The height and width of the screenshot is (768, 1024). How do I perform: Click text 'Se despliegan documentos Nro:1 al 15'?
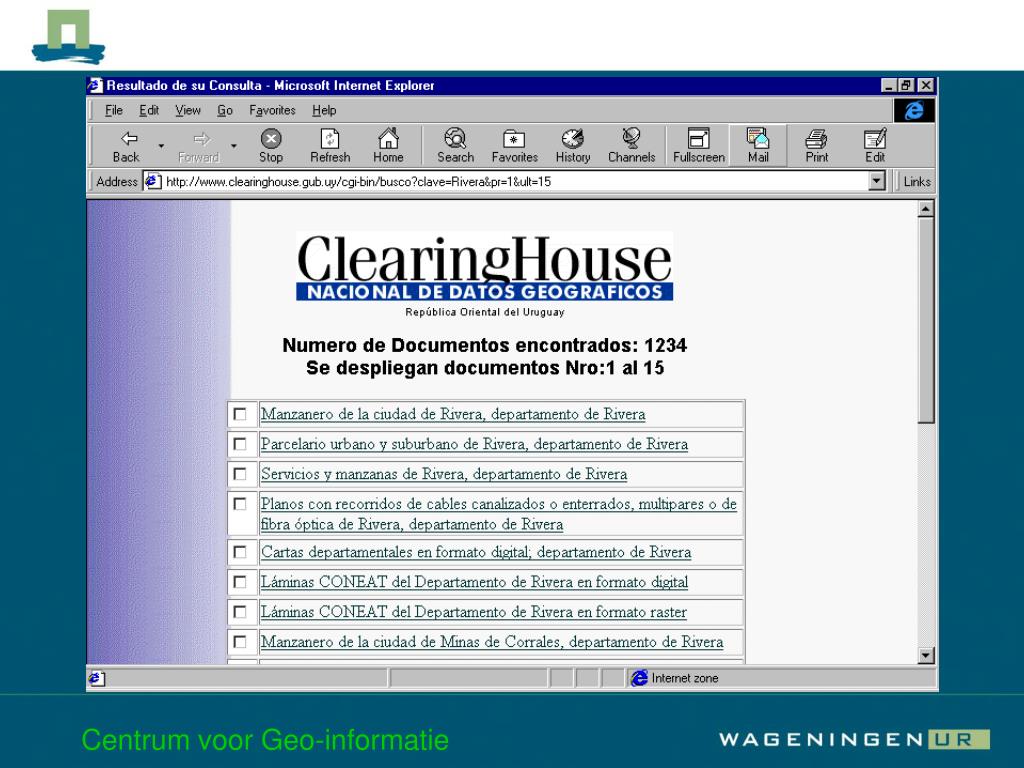point(485,368)
